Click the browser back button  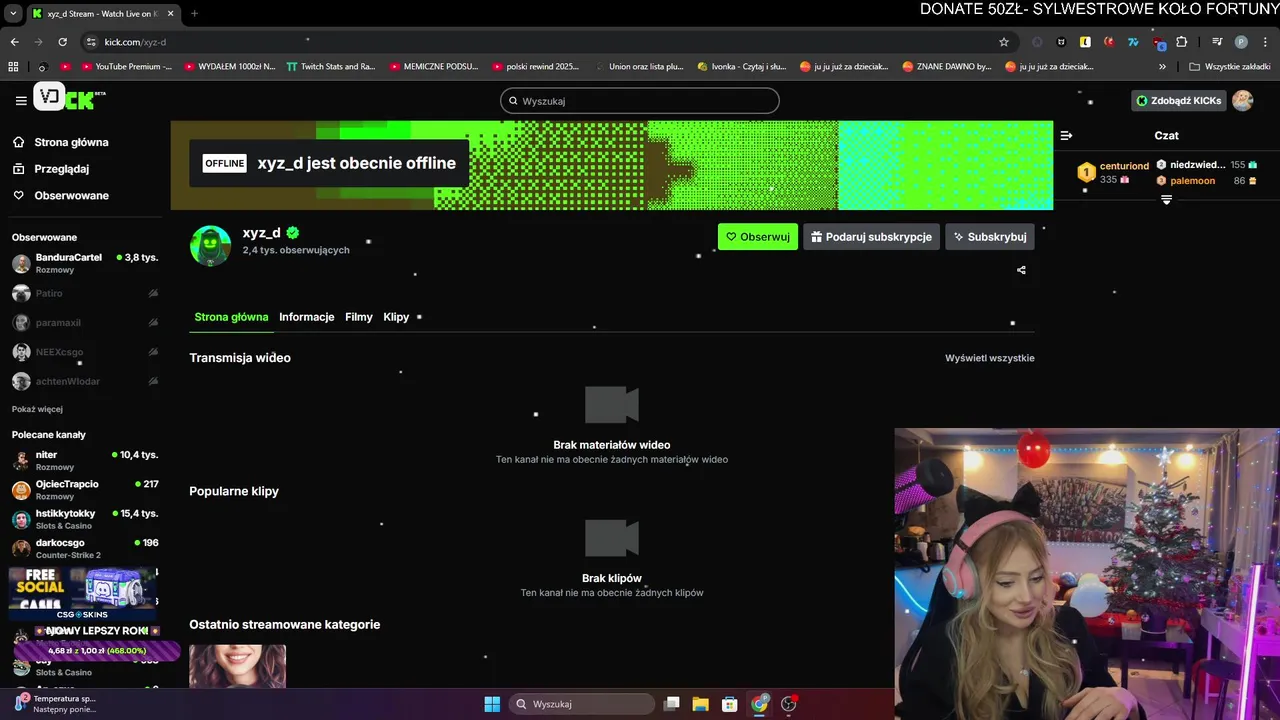(x=14, y=42)
